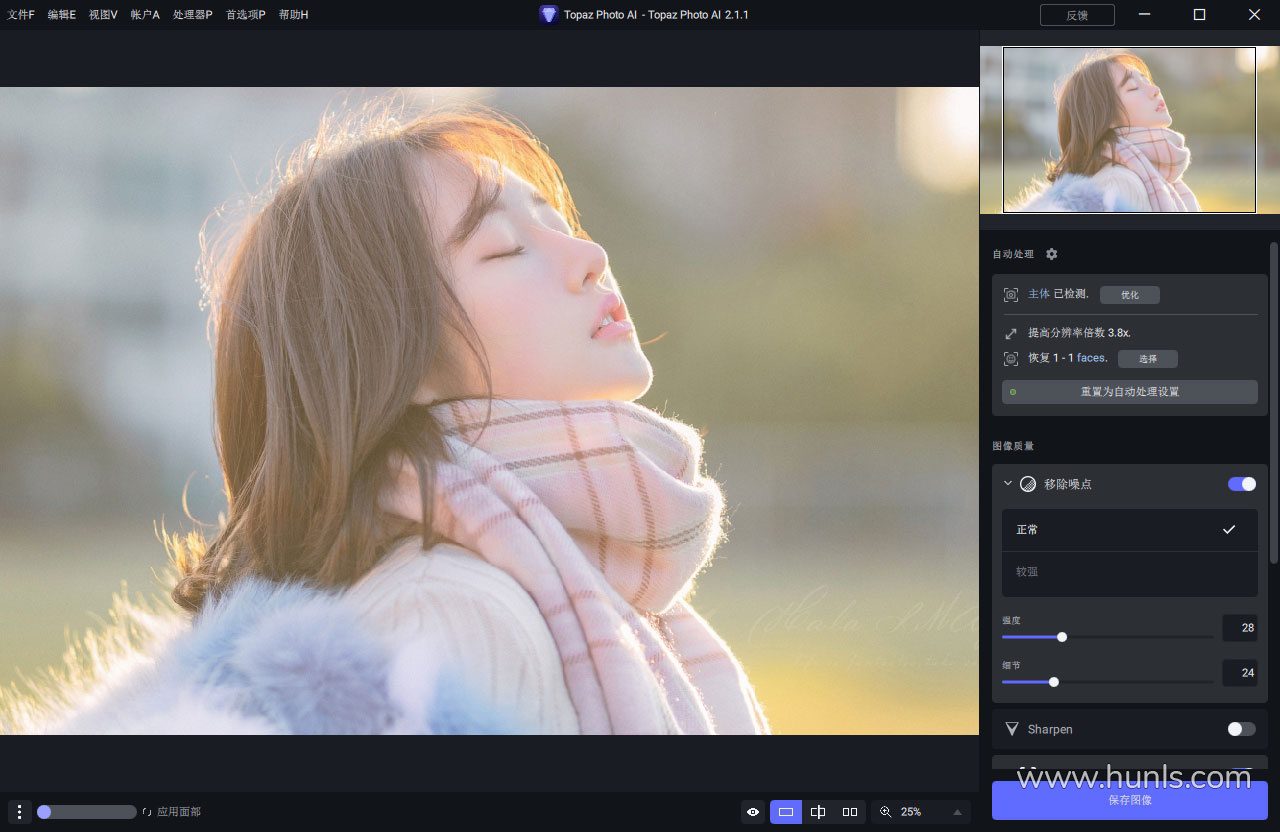This screenshot has height=832, width=1280.
Task: Collapse the 移除噪点 section chevron
Action: (1008, 484)
